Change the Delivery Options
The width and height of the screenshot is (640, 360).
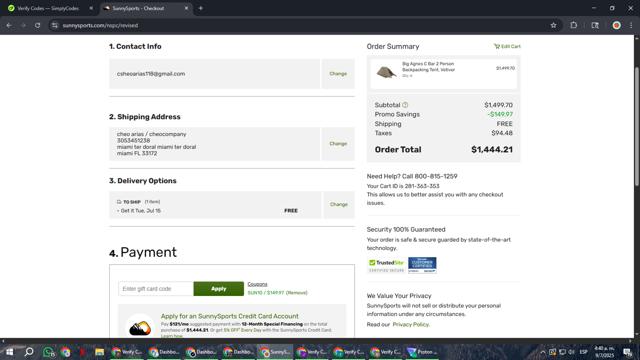(339, 204)
